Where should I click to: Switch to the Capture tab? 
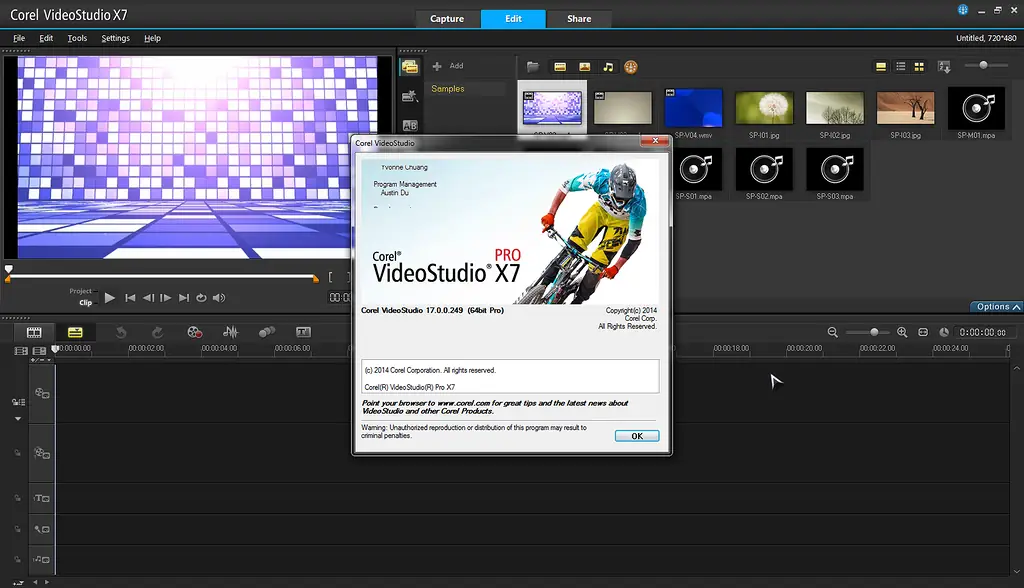[x=447, y=18]
